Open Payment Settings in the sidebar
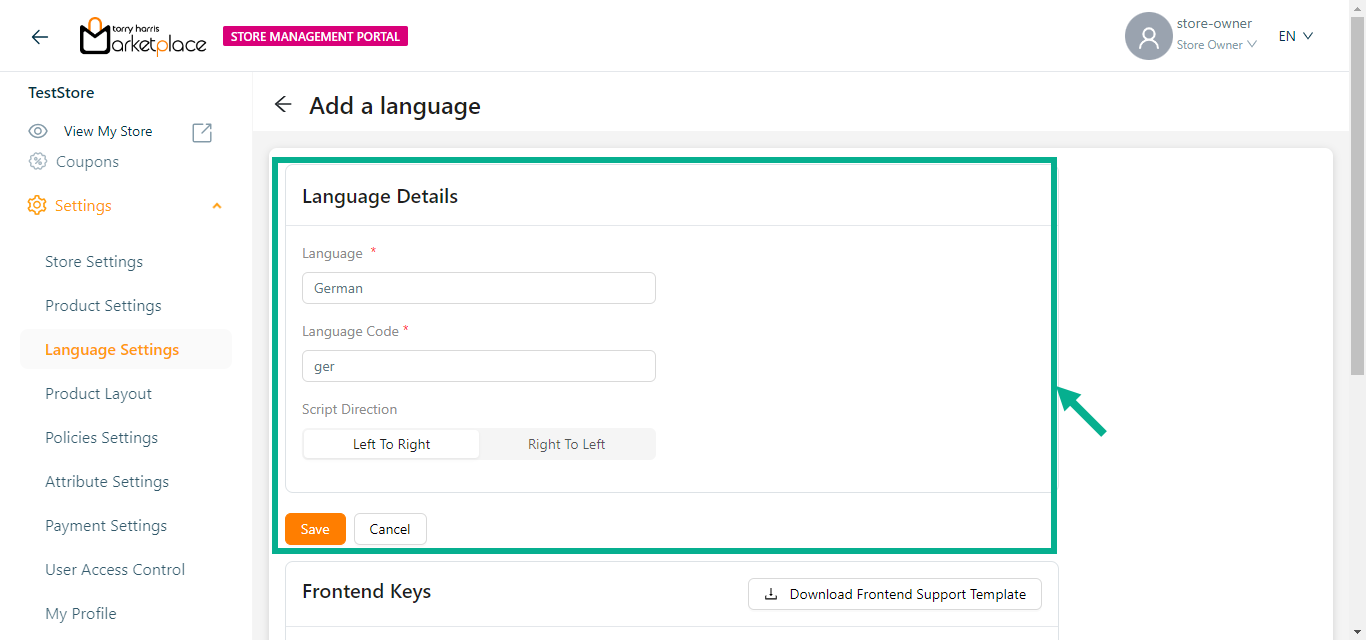1366x640 pixels. click(106, 526)
